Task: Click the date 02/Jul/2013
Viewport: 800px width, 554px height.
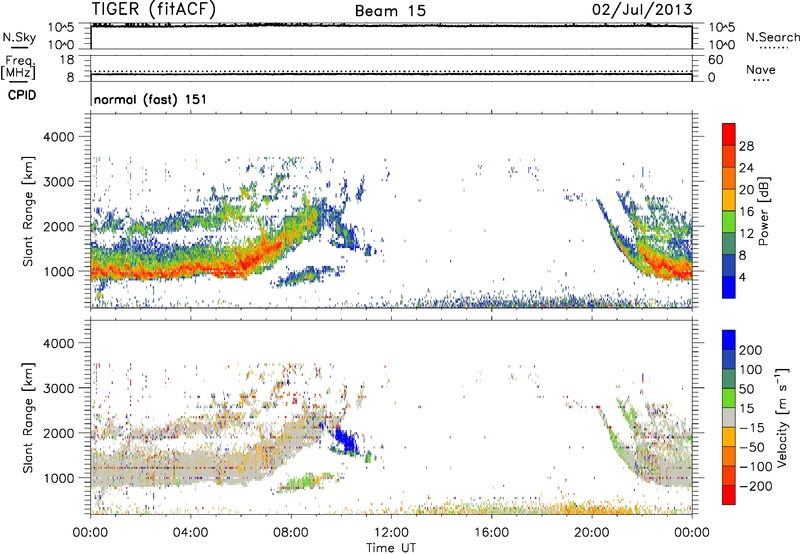Action: point(642,10)
